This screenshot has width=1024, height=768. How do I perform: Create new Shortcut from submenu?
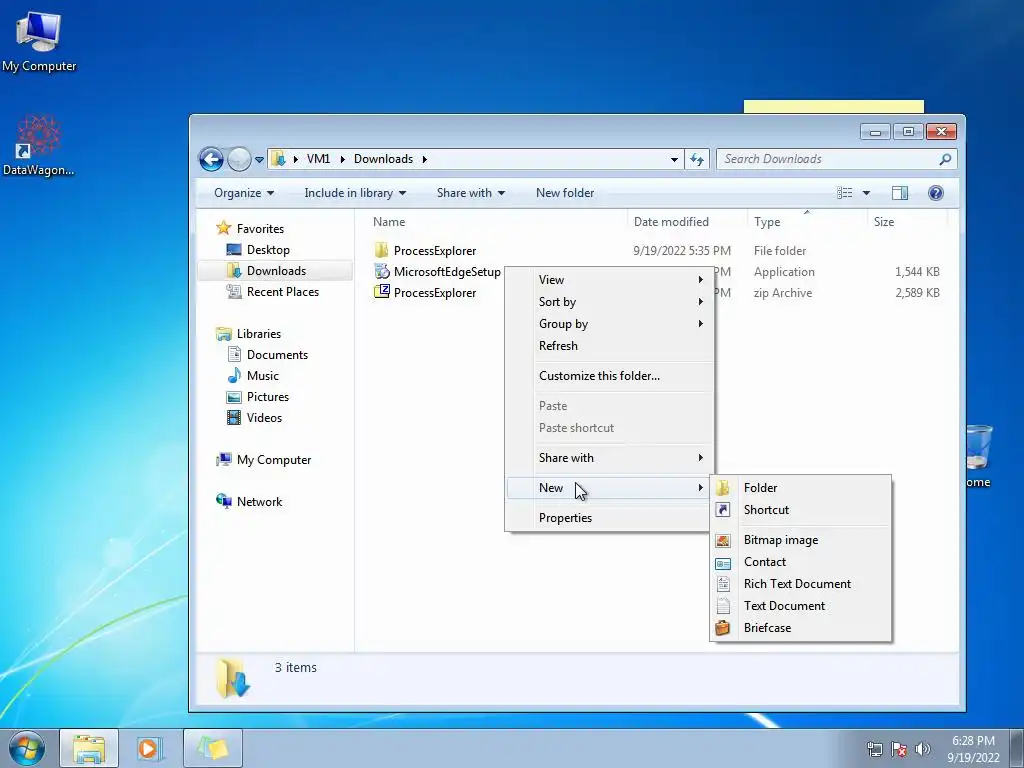[801, 510]
